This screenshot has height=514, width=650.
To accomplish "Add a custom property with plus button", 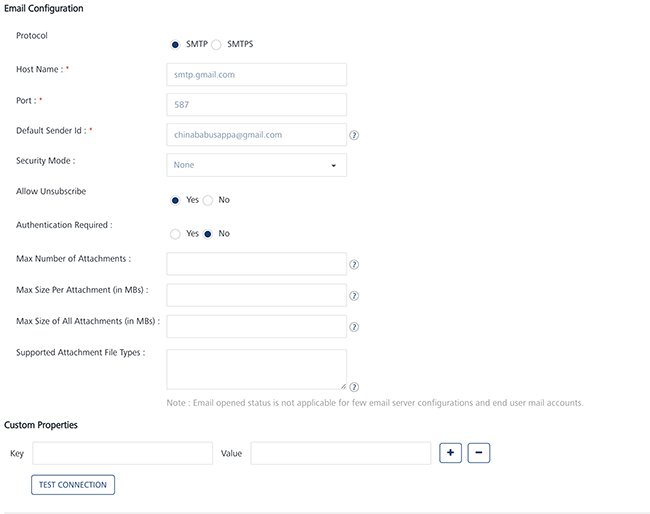I will tap(450, 453).
